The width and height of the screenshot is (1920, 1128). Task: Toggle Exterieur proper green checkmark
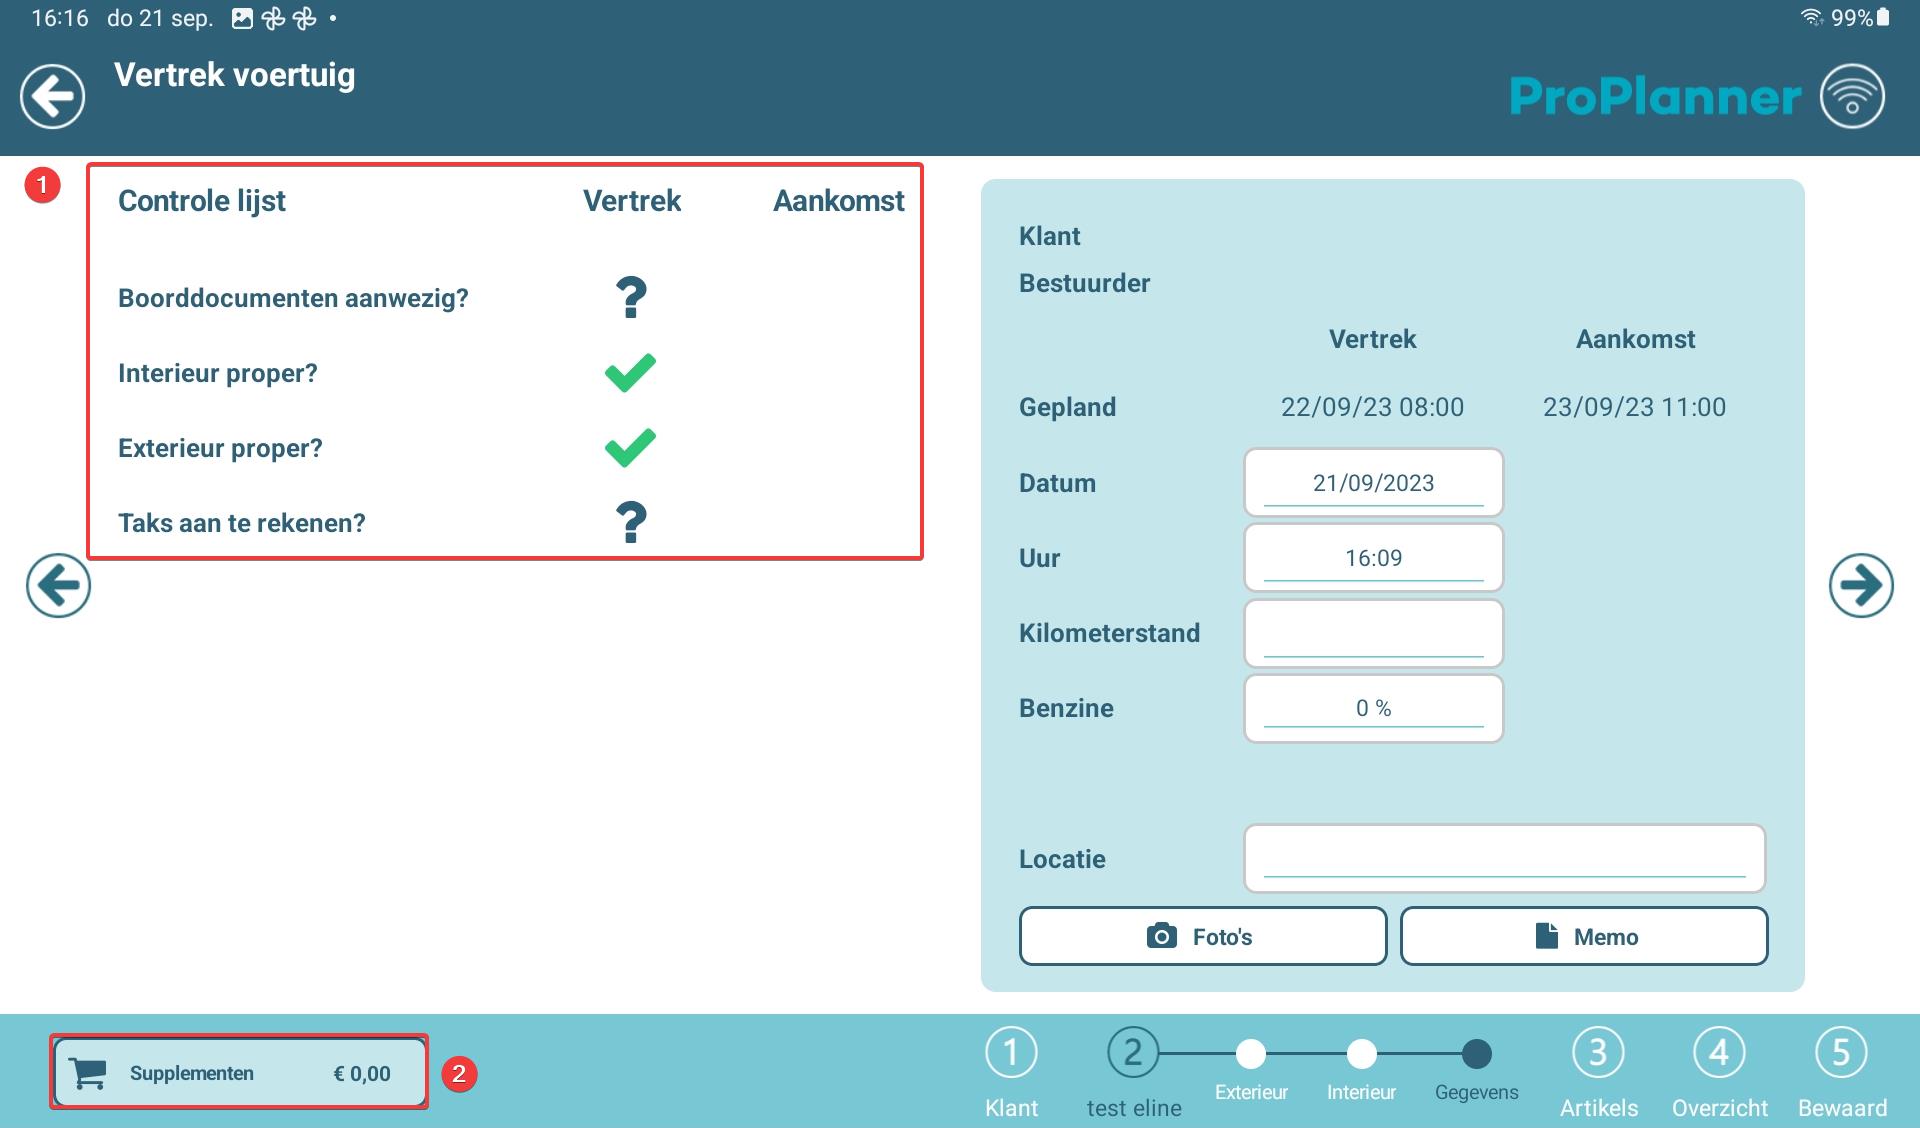[x=631, y=448]
